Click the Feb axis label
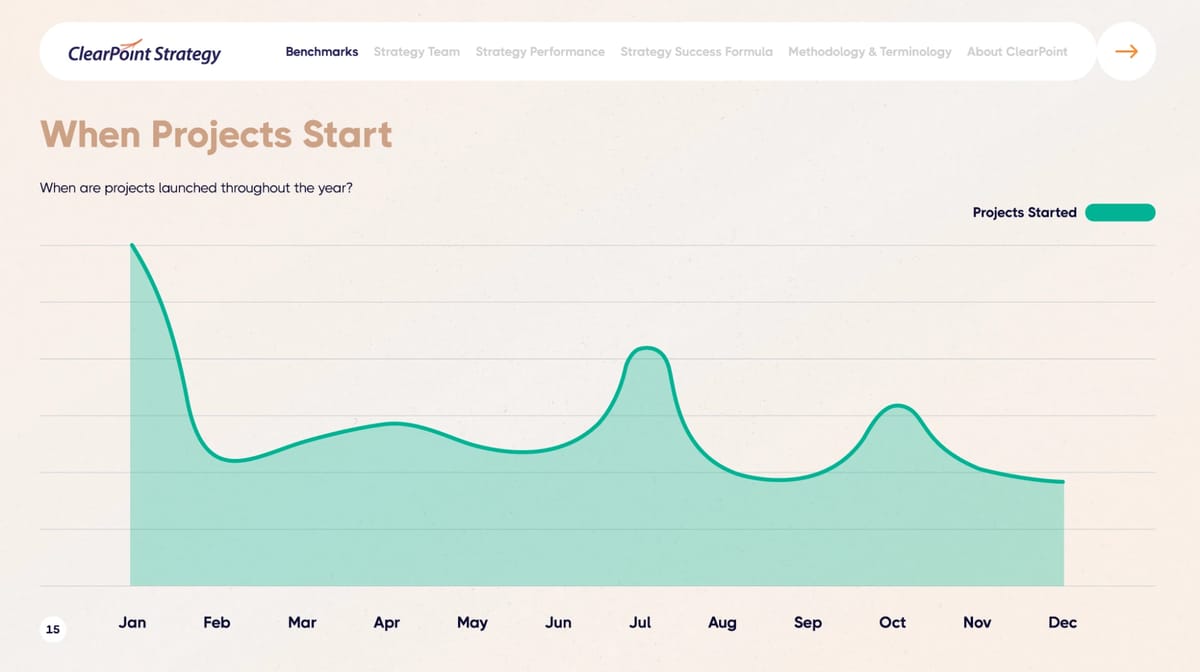Screen dimensions: 1200x672 (x=217, y=622)
